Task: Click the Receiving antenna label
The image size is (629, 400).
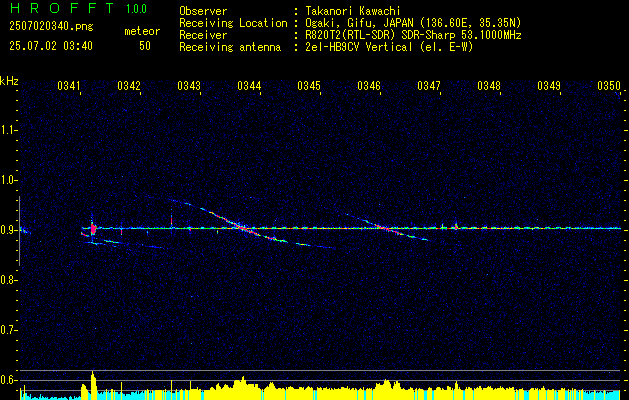Action: pos(230,47)
